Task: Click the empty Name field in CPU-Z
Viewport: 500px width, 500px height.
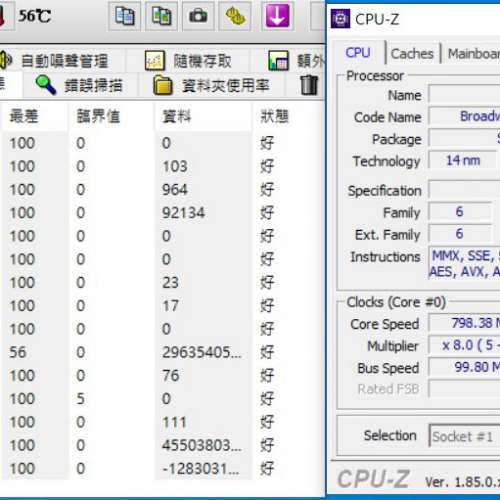Action: click(464, 95)
